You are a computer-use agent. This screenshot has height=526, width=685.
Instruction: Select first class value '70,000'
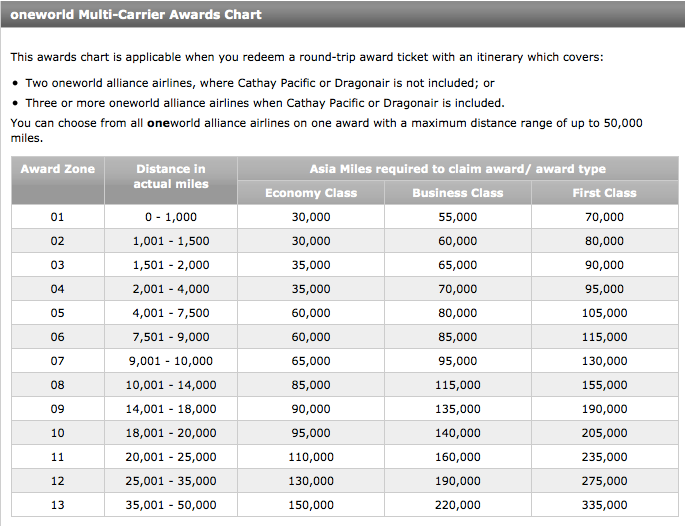[605, 217]
